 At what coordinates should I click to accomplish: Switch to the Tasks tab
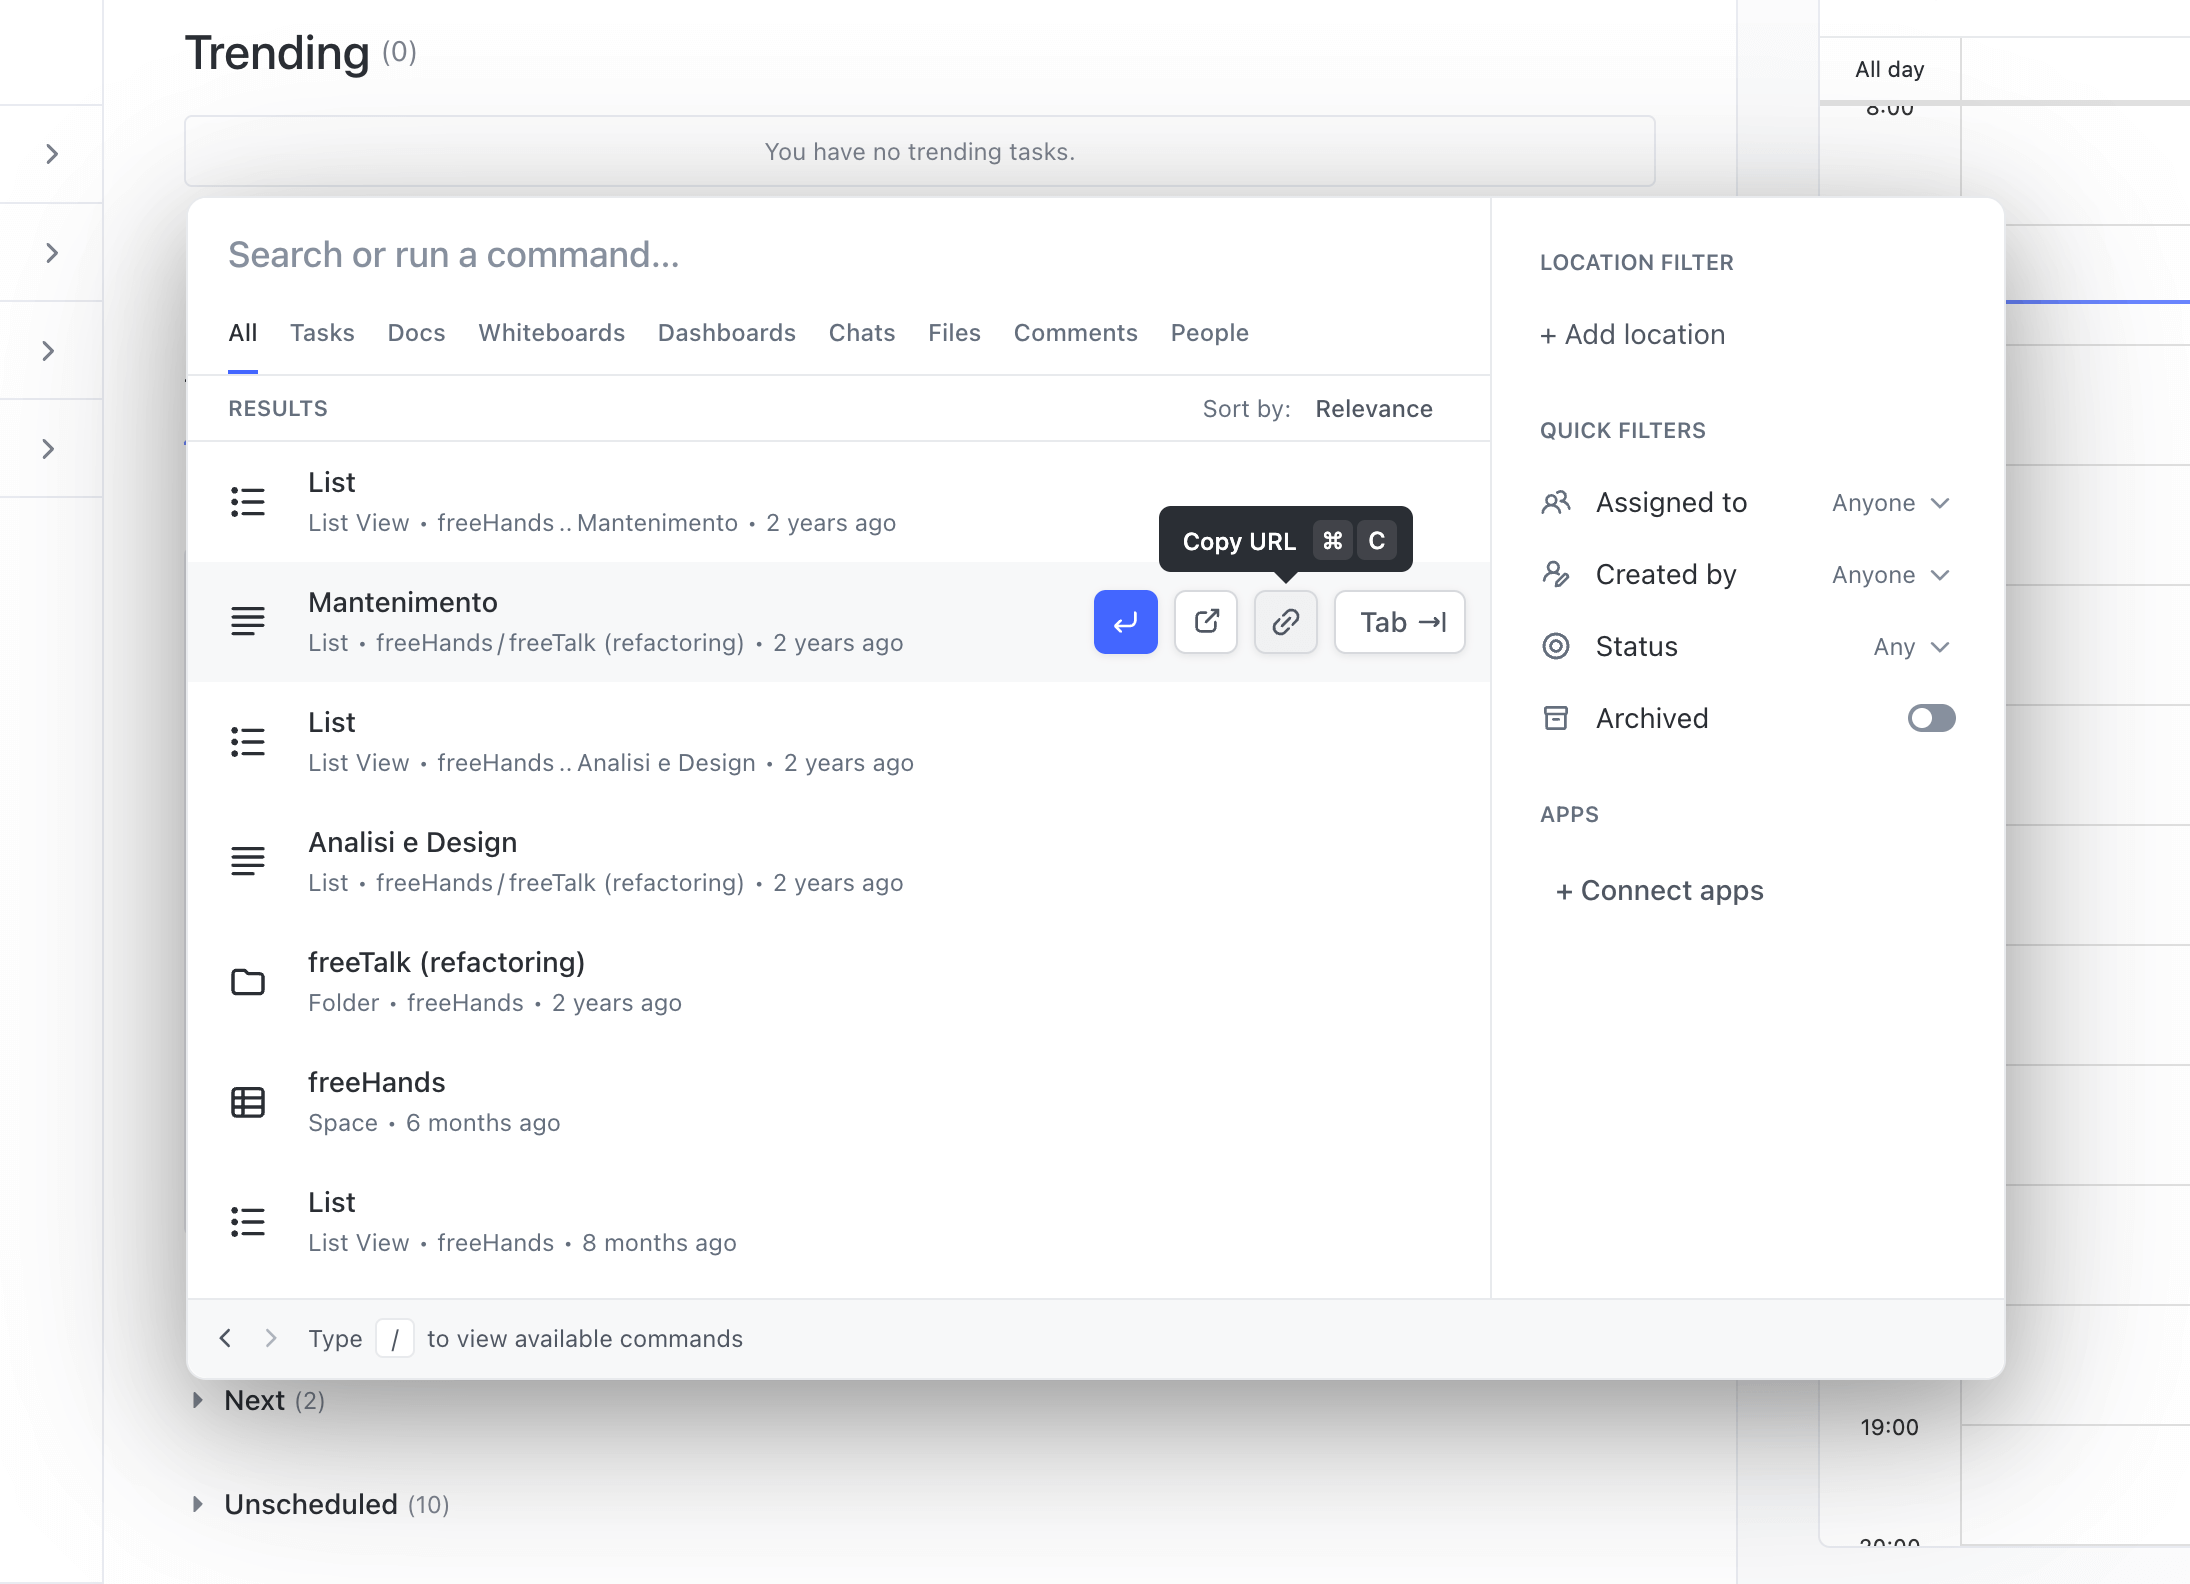(x=322, y=333)
